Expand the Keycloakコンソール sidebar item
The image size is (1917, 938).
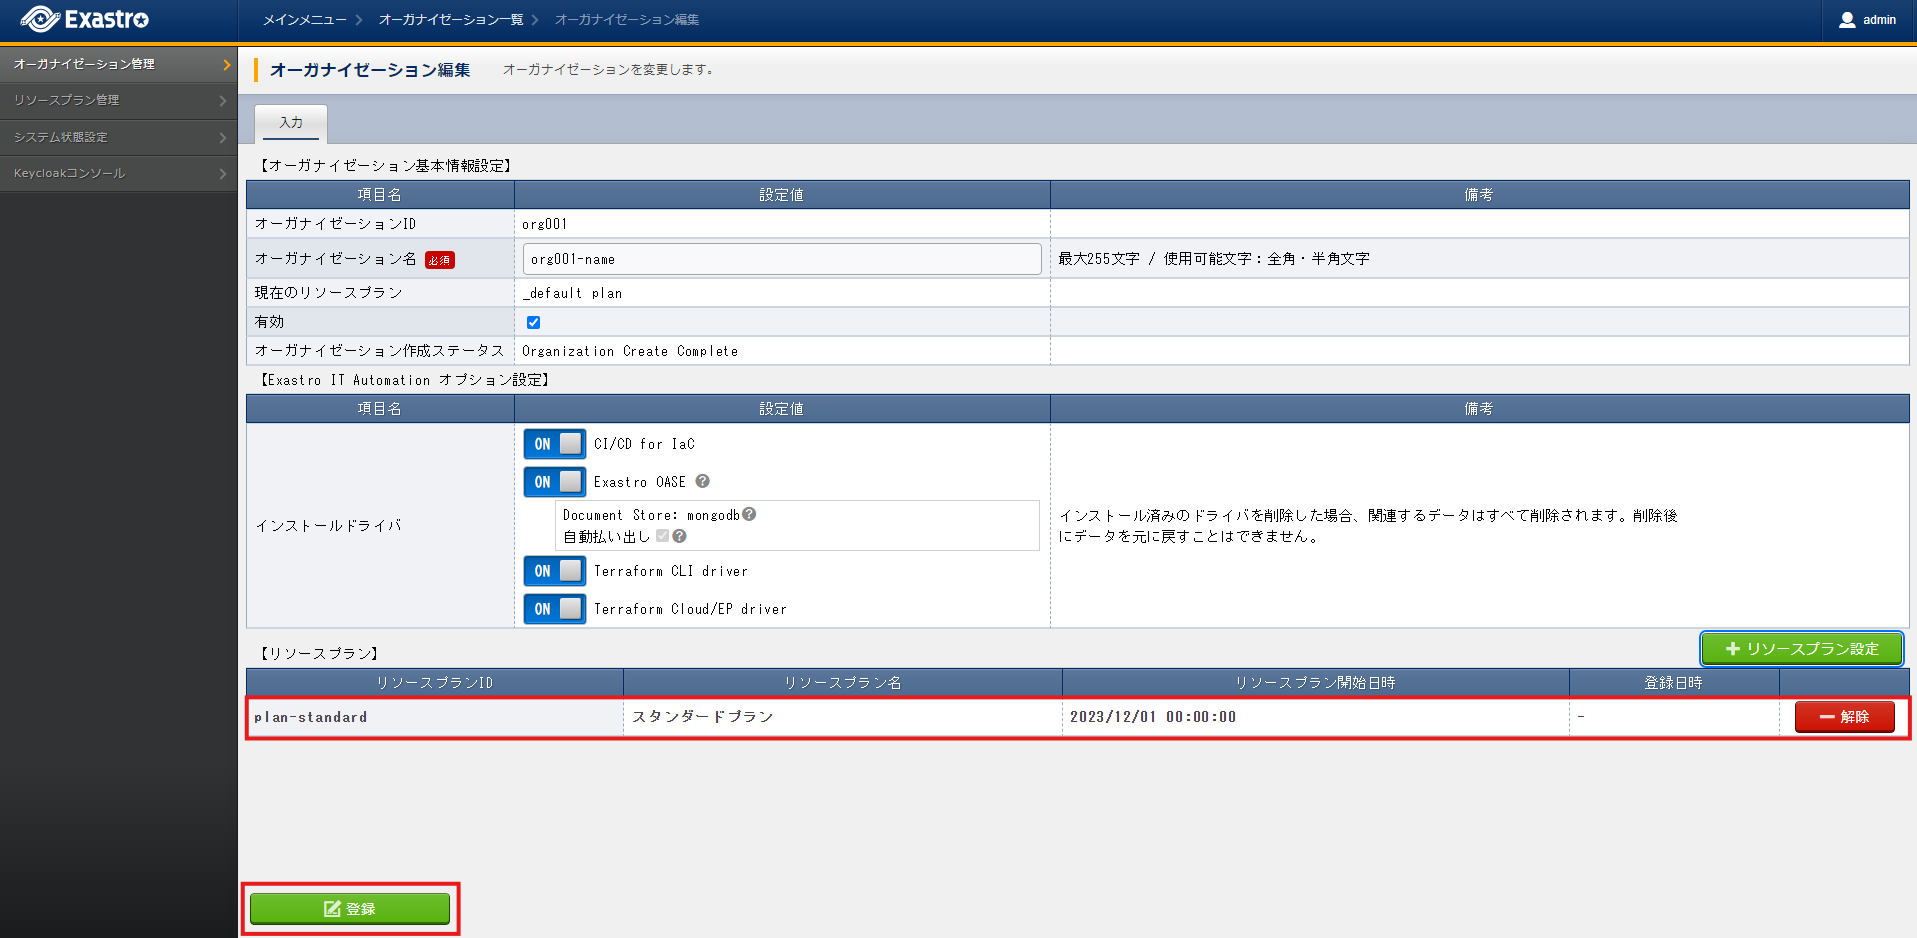click(118, 173)
